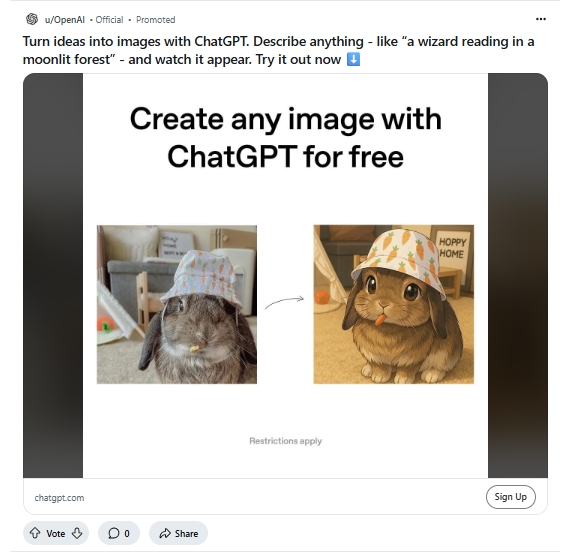The image size is (574, 552).
Task: Click the OpenAI logo avatar
Action: coord(32,19)
